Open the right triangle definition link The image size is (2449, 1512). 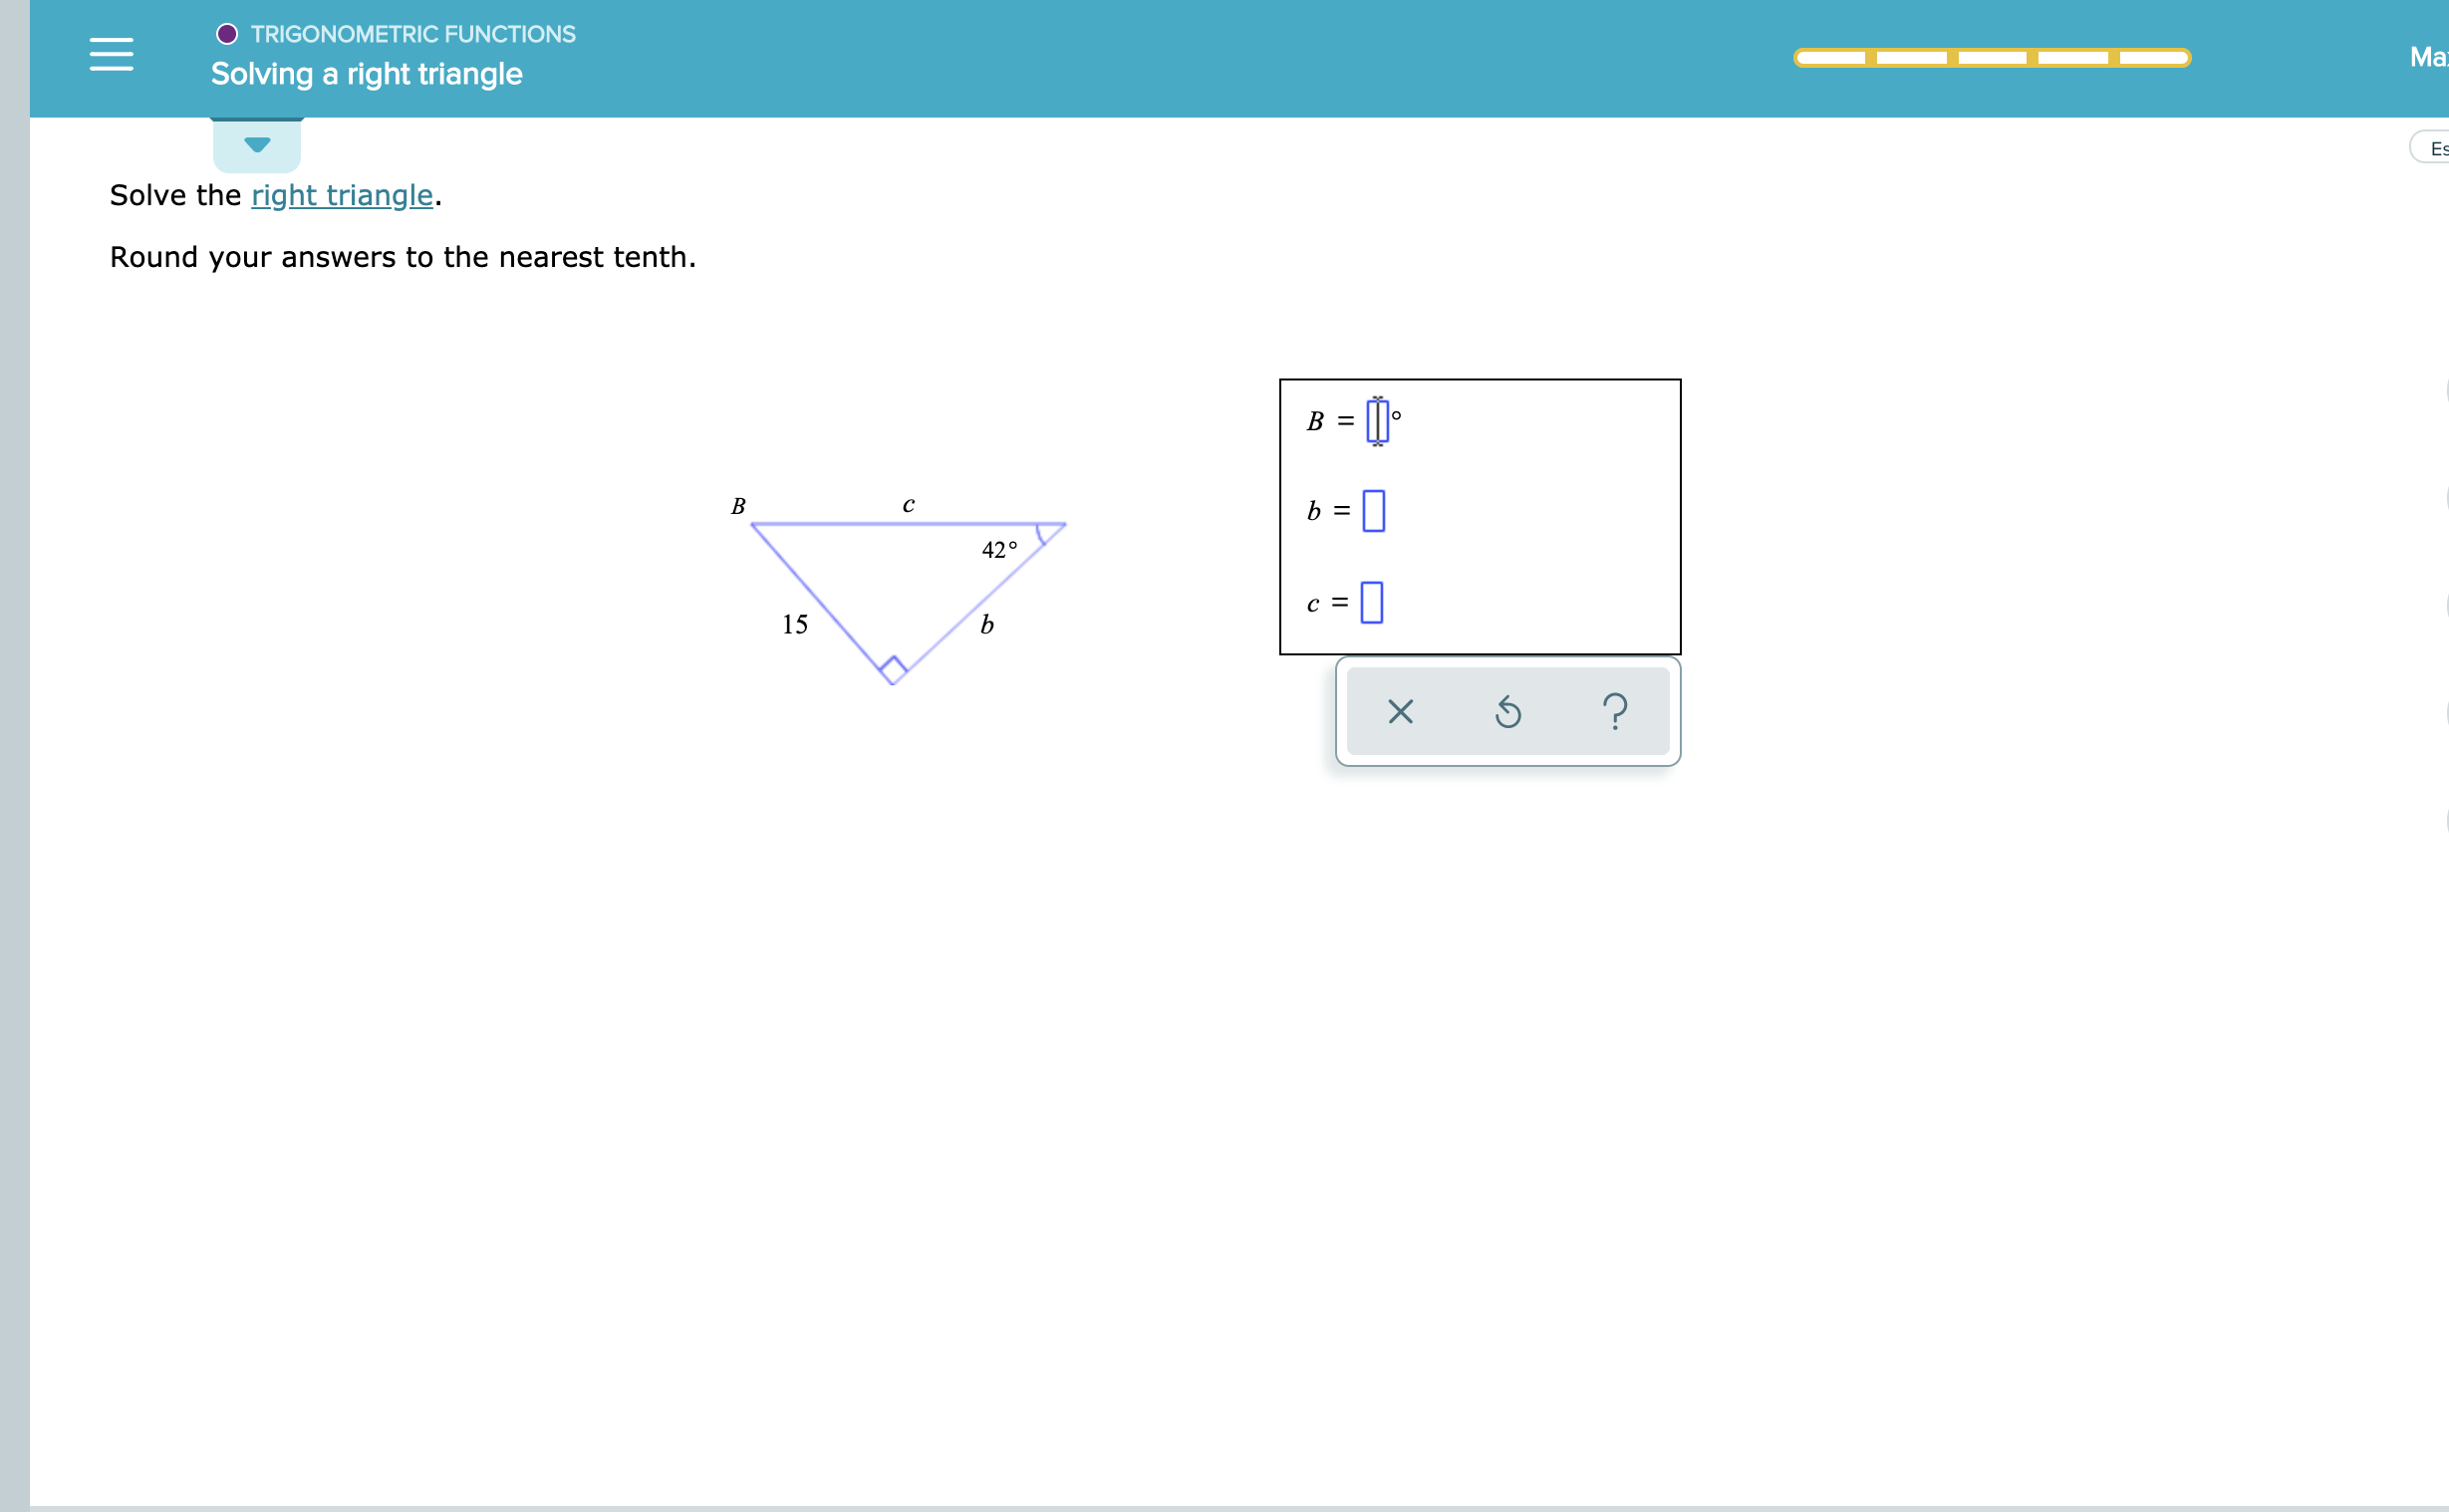[342, 195]
